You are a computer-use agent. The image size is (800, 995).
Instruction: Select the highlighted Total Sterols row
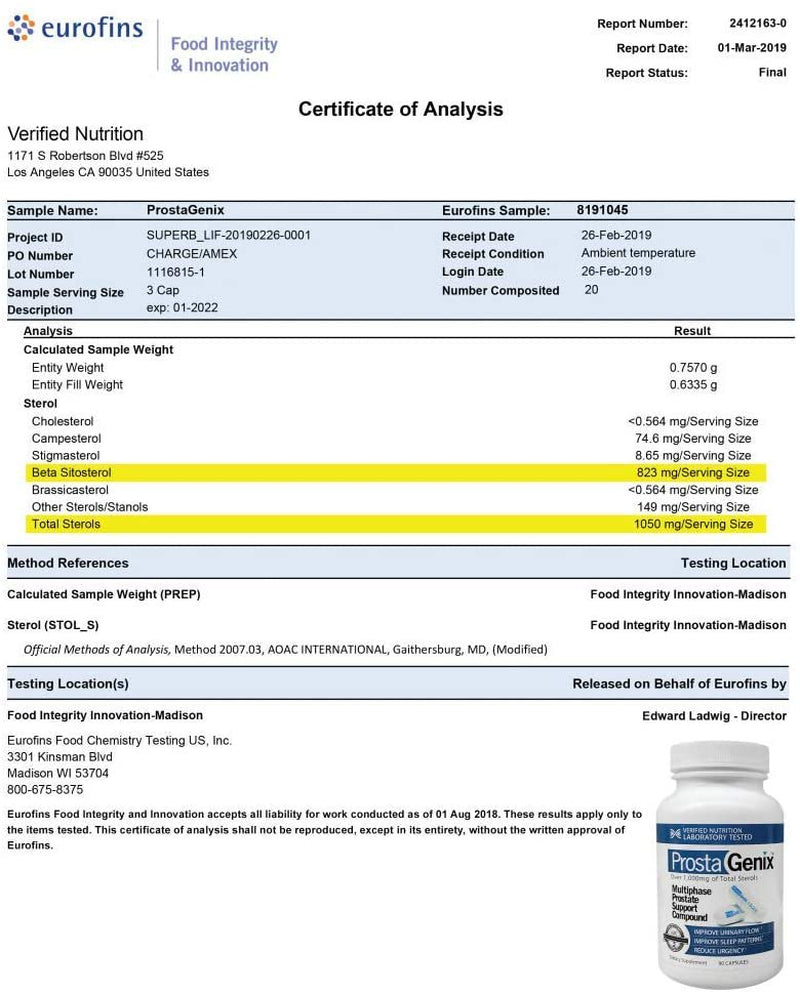pyautogui.click(x=395, y=523)
